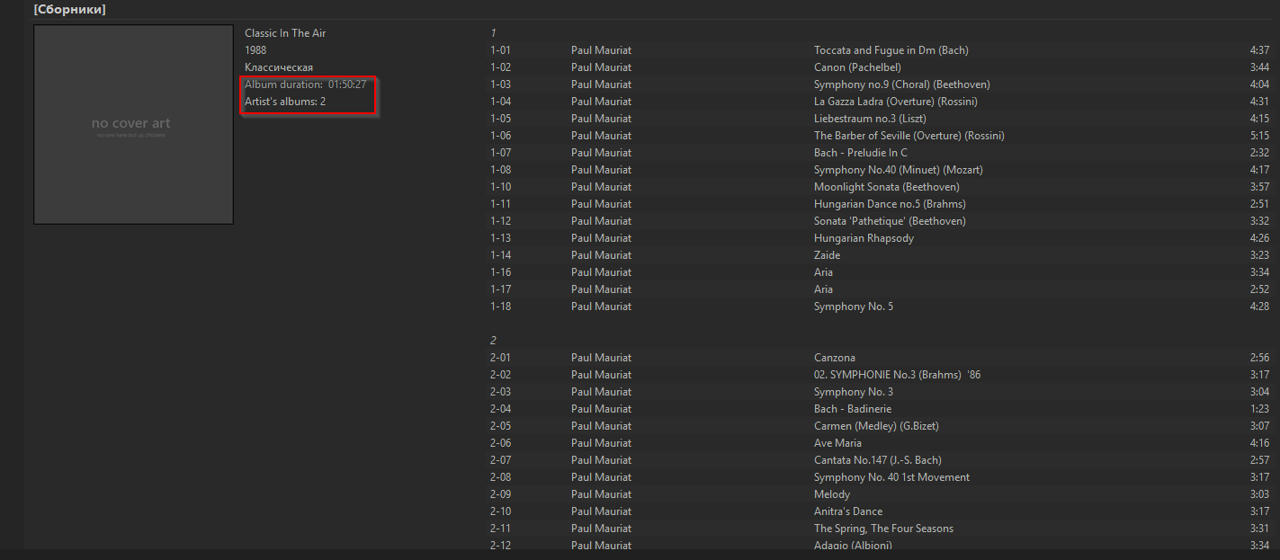Select track 'Symphony No.40 (Minuet) (Mozart)'
This screenshot has height=560, width=1280.
click(880, 169)
